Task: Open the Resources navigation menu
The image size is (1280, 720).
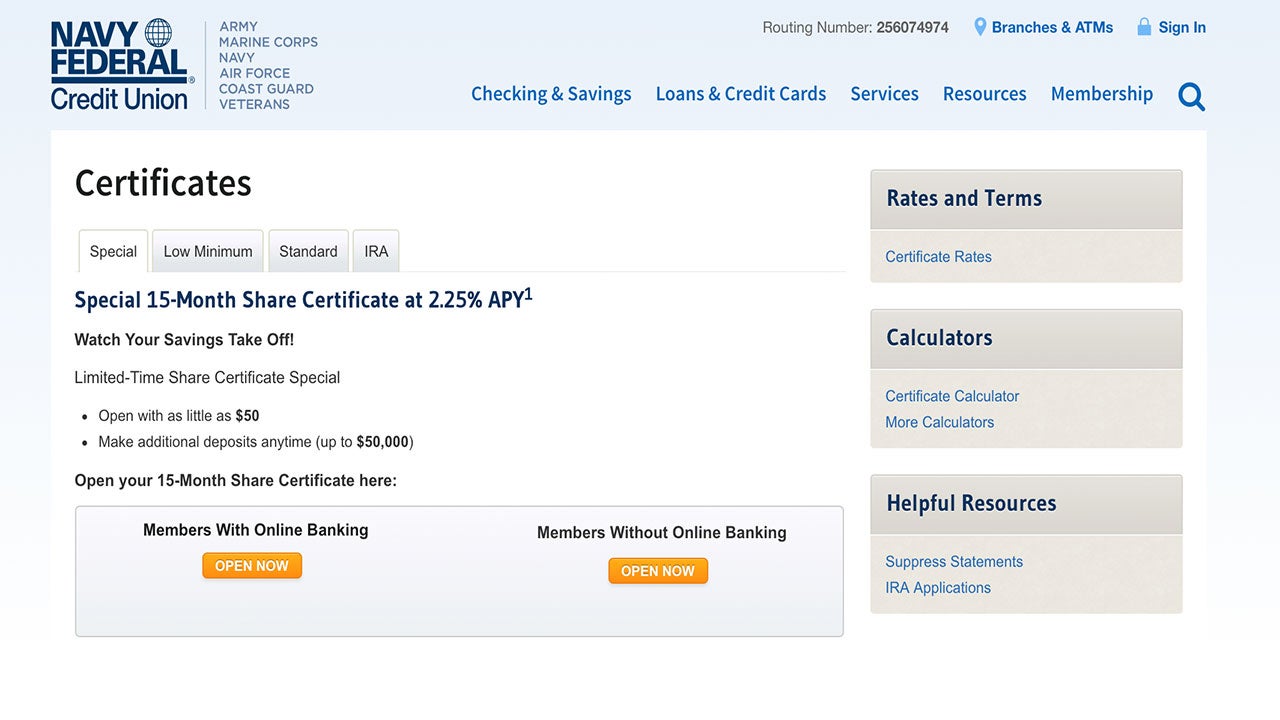Action: point(984,94)
